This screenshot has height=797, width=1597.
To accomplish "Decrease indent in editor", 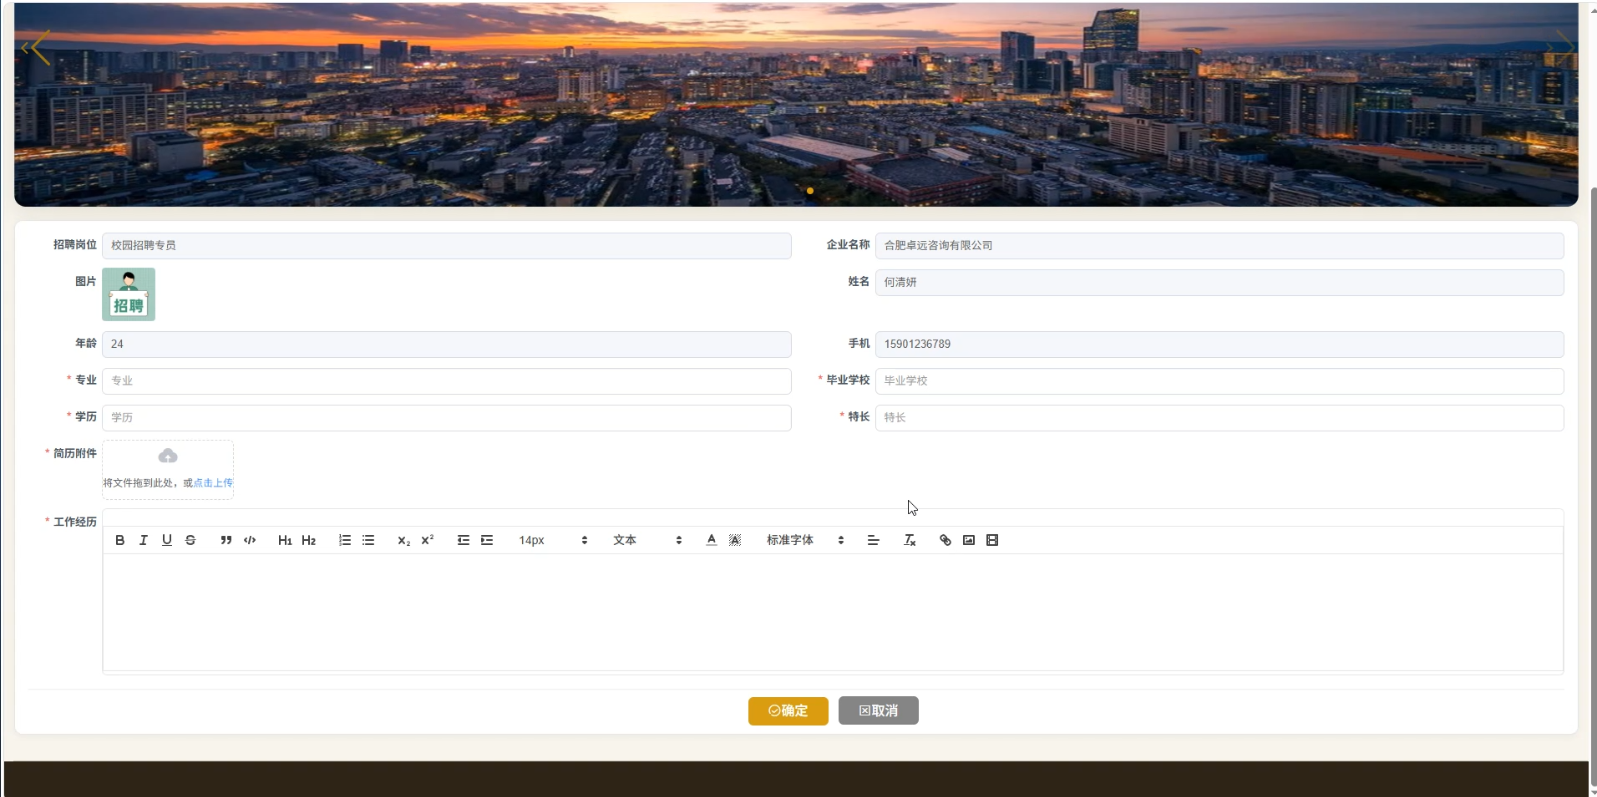I will coord(463,540).
